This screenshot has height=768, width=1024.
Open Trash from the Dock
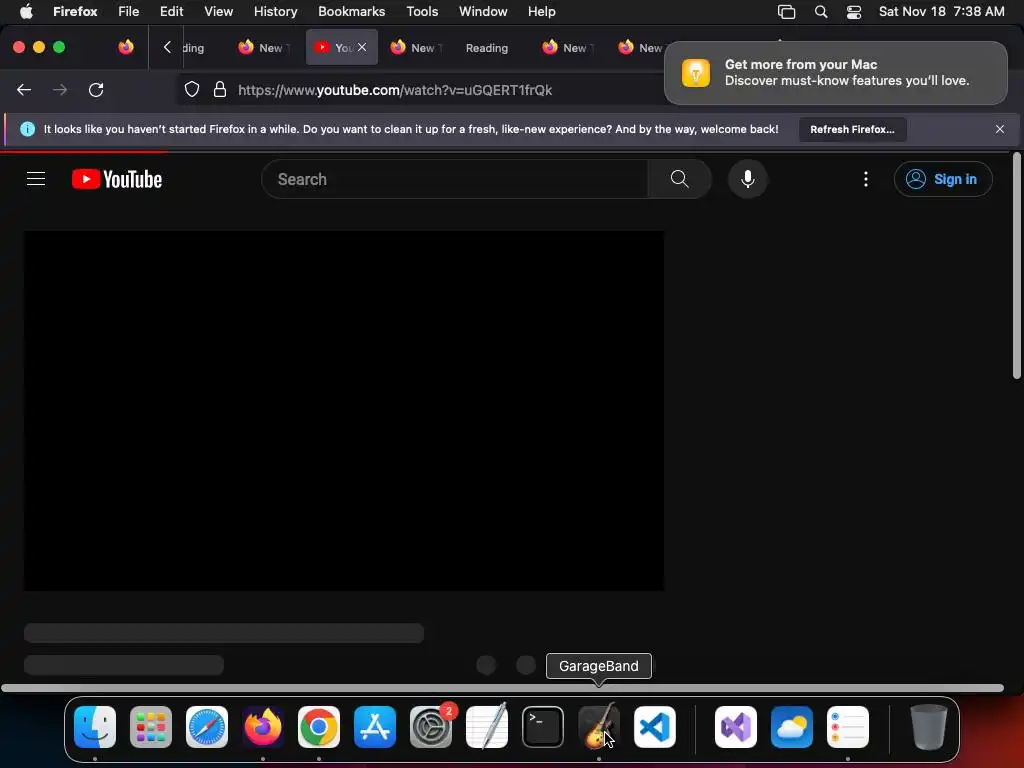[929, 727]
